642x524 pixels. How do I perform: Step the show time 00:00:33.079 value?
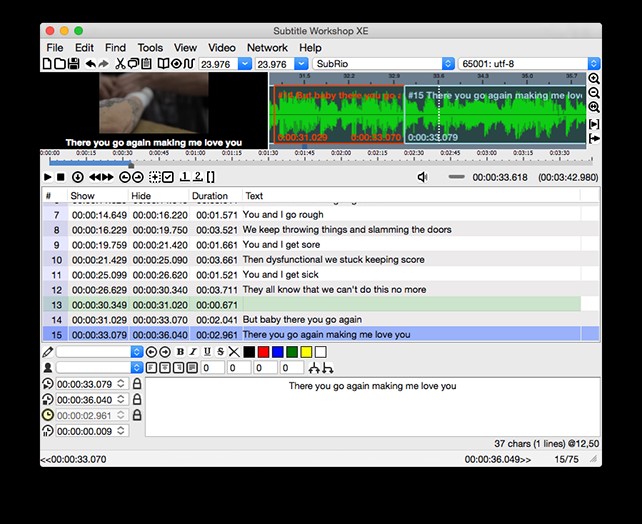pyautogui.click(x=121, y=384)
